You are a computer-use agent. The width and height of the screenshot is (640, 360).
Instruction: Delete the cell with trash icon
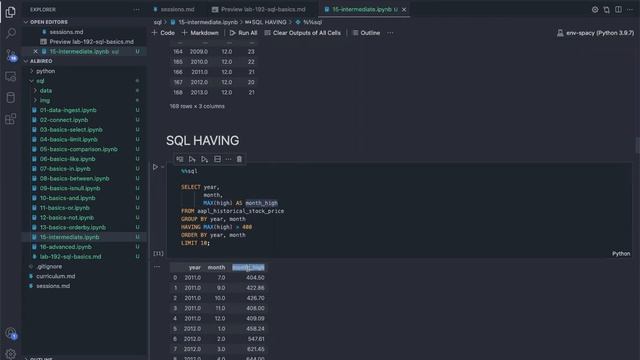(x=239, y=159)
